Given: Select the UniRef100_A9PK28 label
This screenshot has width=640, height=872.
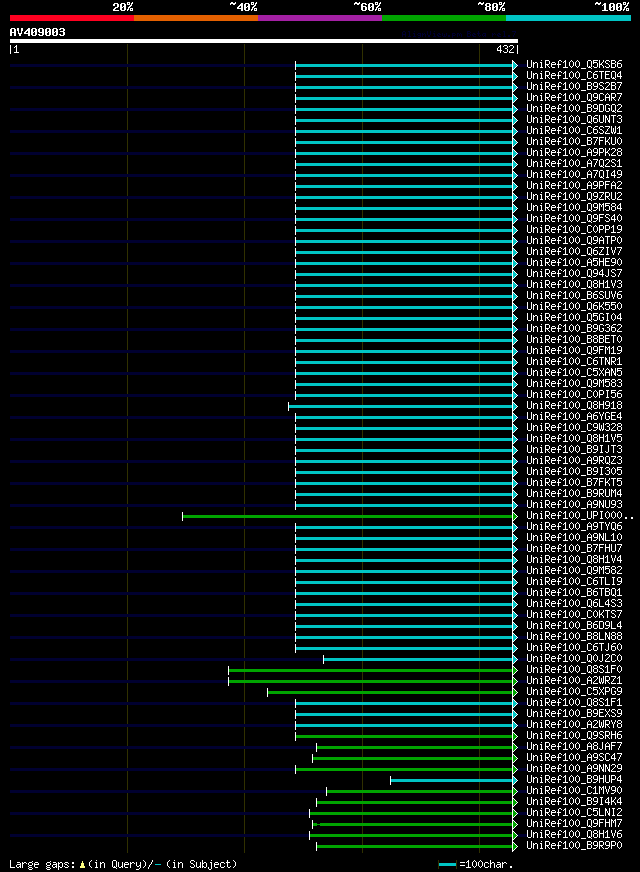Looking at the screenshot, I should point(574,152).
